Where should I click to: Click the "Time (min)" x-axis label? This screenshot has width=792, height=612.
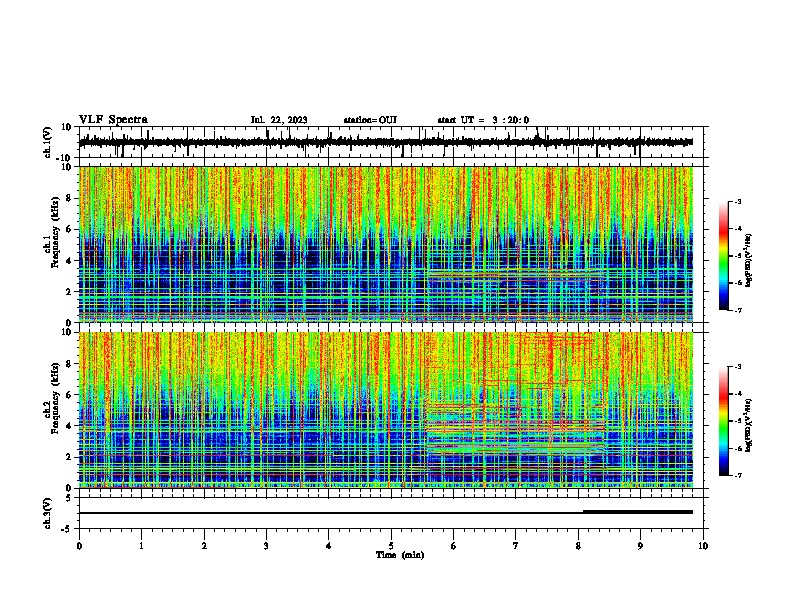[400, 555]
